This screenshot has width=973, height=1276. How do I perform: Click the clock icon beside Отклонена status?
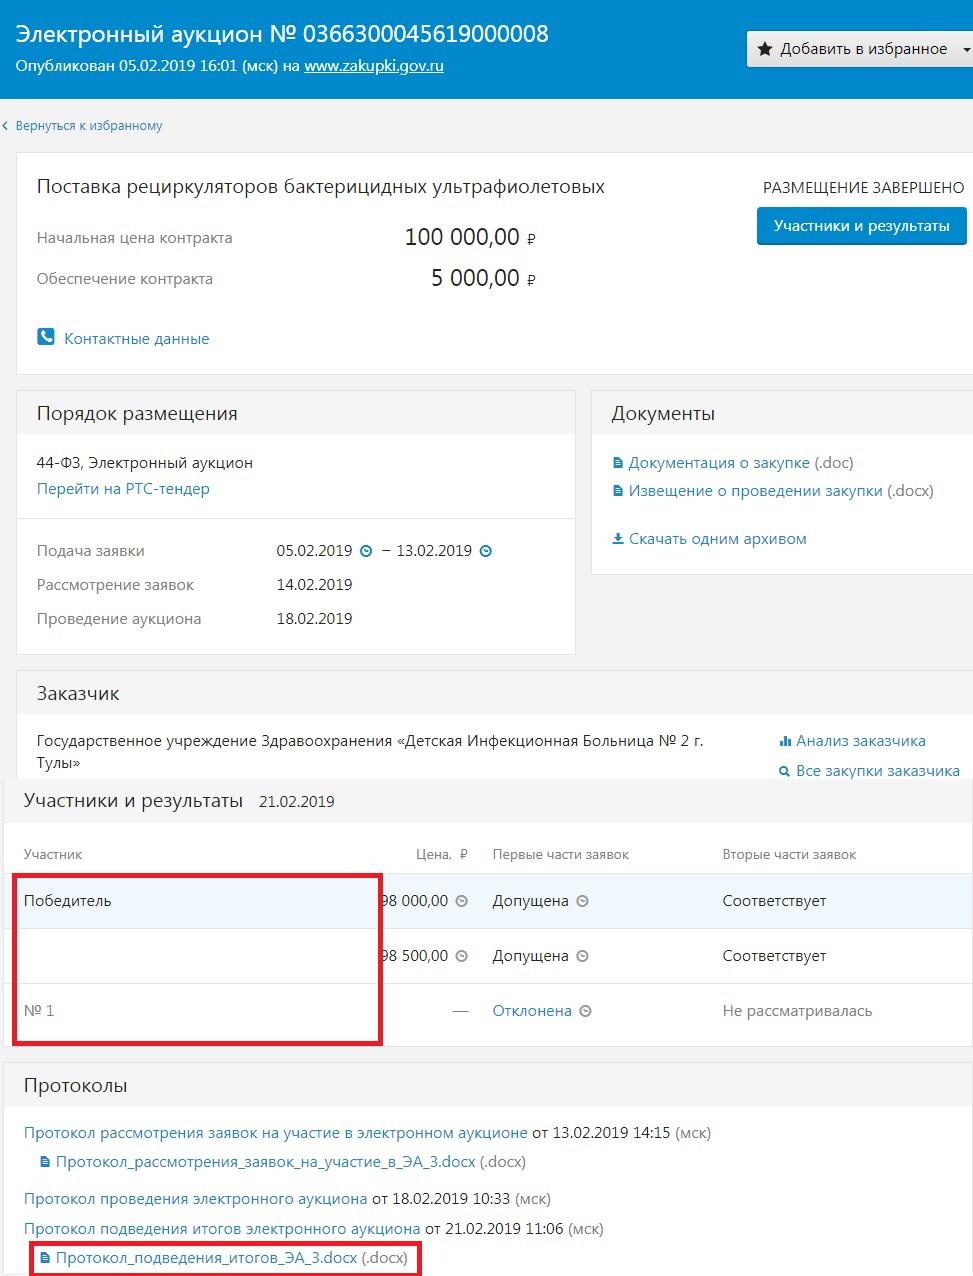pos(586,1011)
